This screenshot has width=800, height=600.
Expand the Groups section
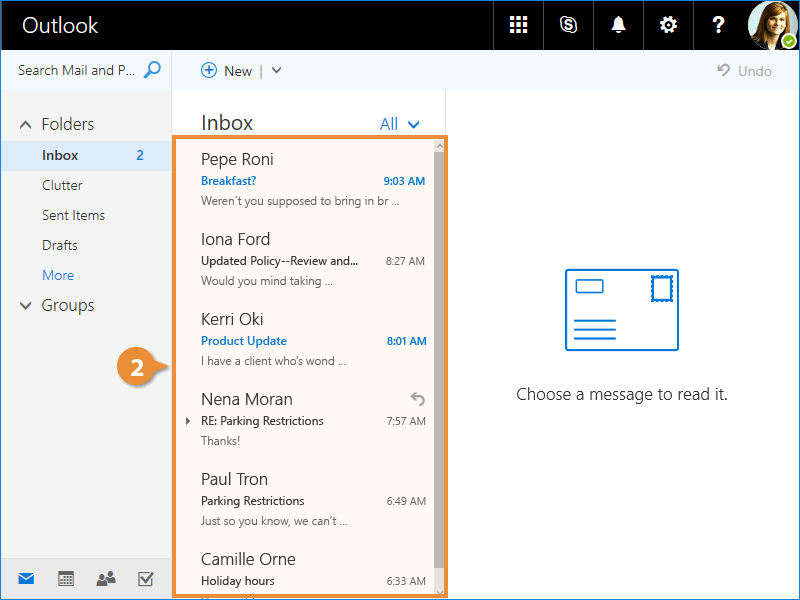tap(26, 306)
